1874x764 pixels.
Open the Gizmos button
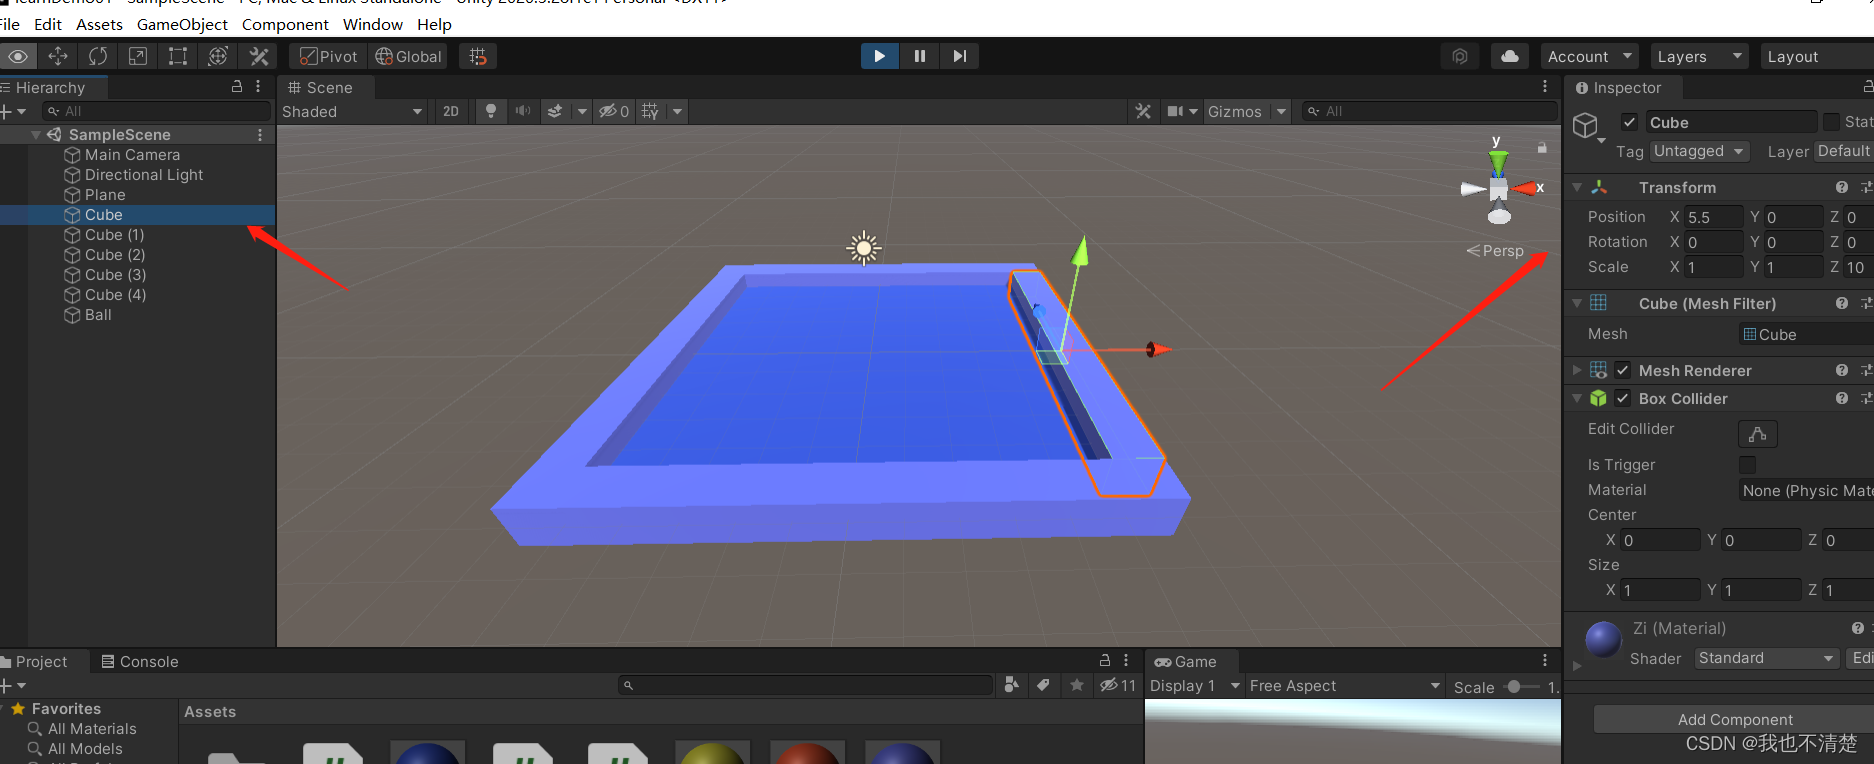click(x=1235, y=111)
